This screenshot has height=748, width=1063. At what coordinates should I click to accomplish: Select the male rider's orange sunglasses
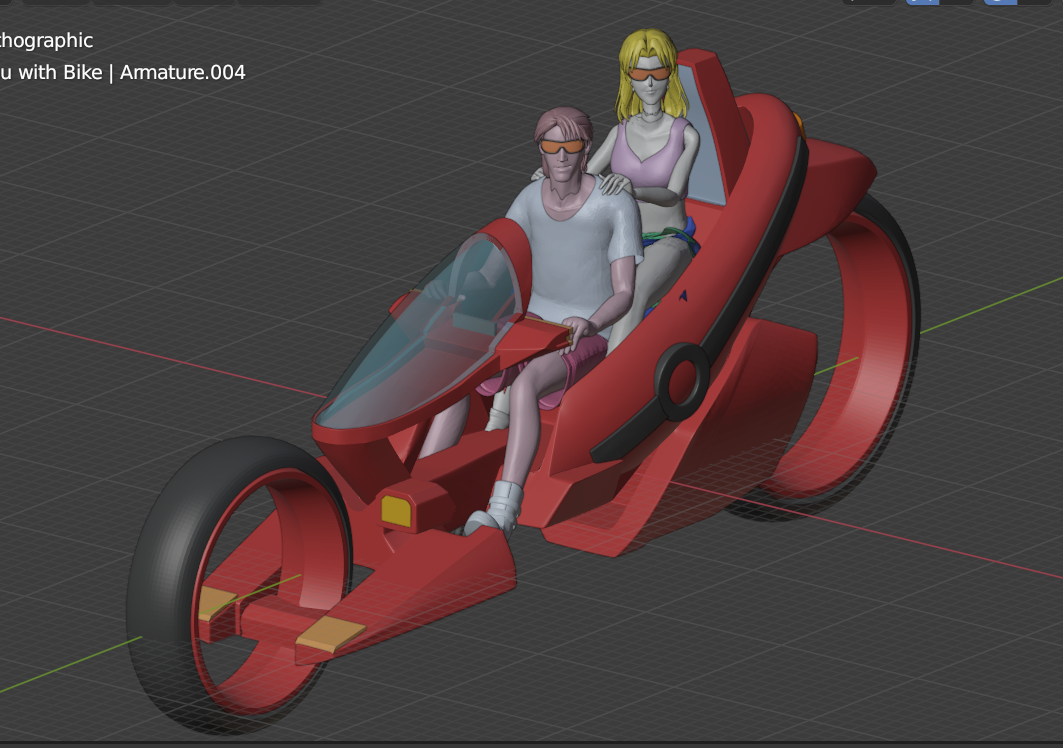pos(562,146)
